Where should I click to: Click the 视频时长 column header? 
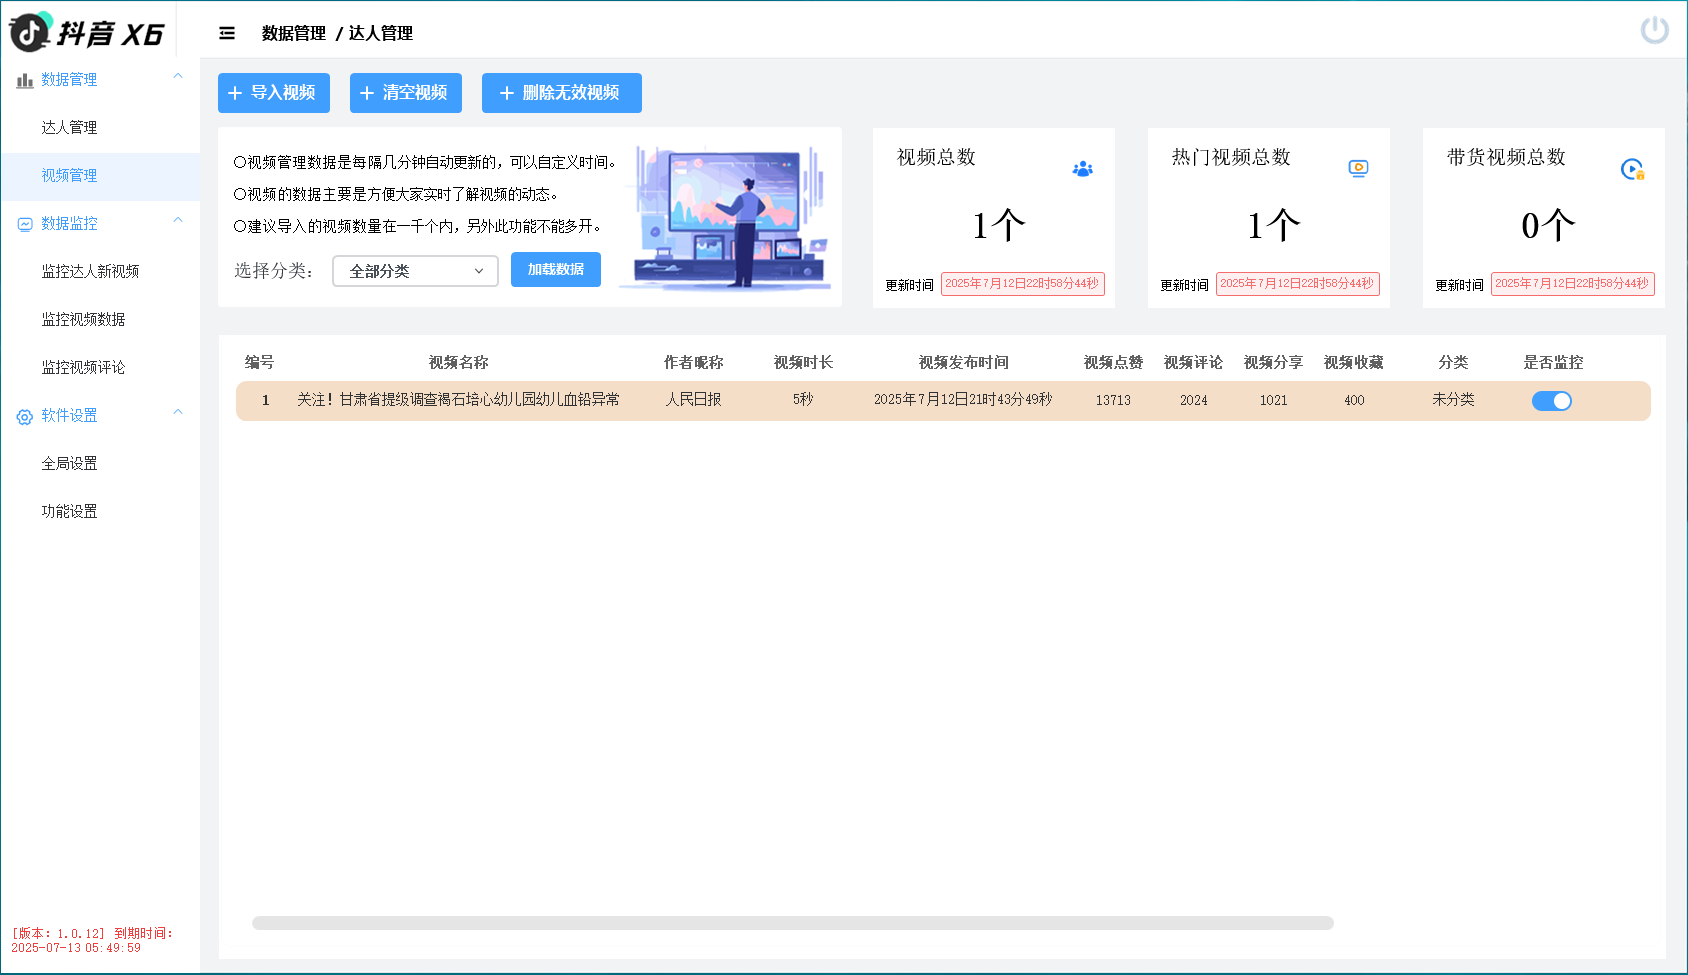pyautogui.click(x=803, y=363)
